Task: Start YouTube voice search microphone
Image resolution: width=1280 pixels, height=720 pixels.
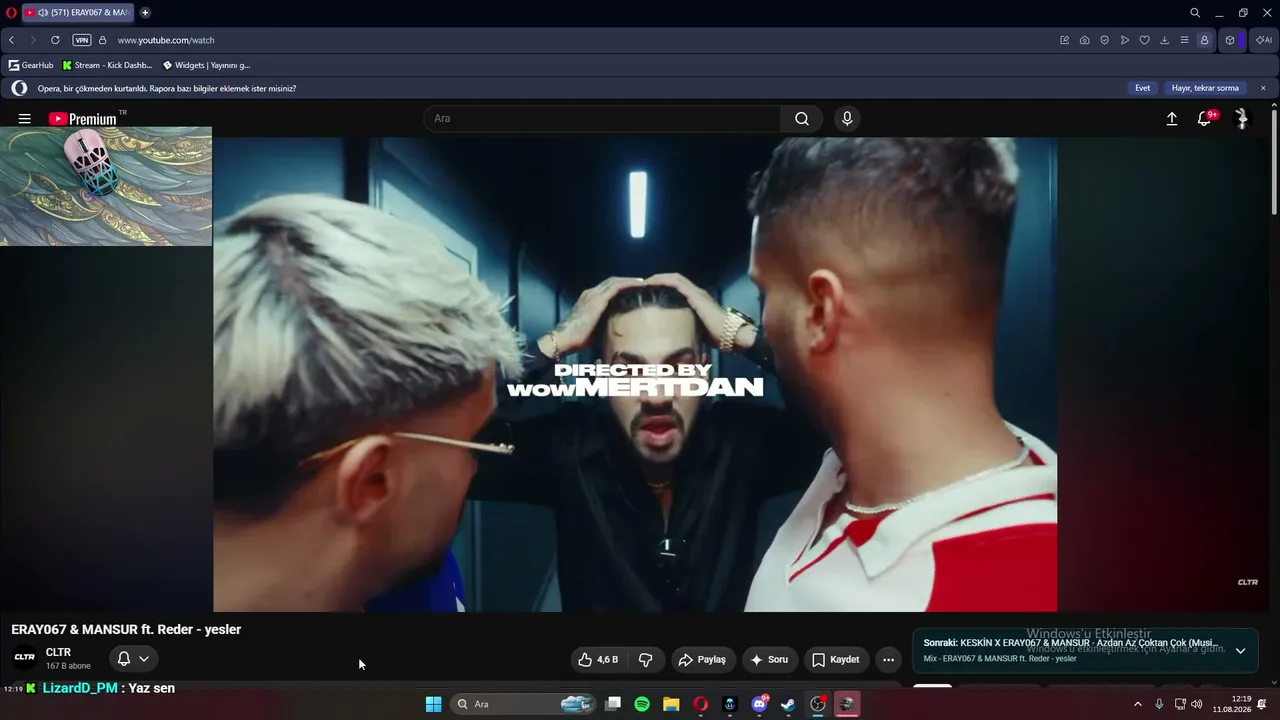Action: coord(847,118)
